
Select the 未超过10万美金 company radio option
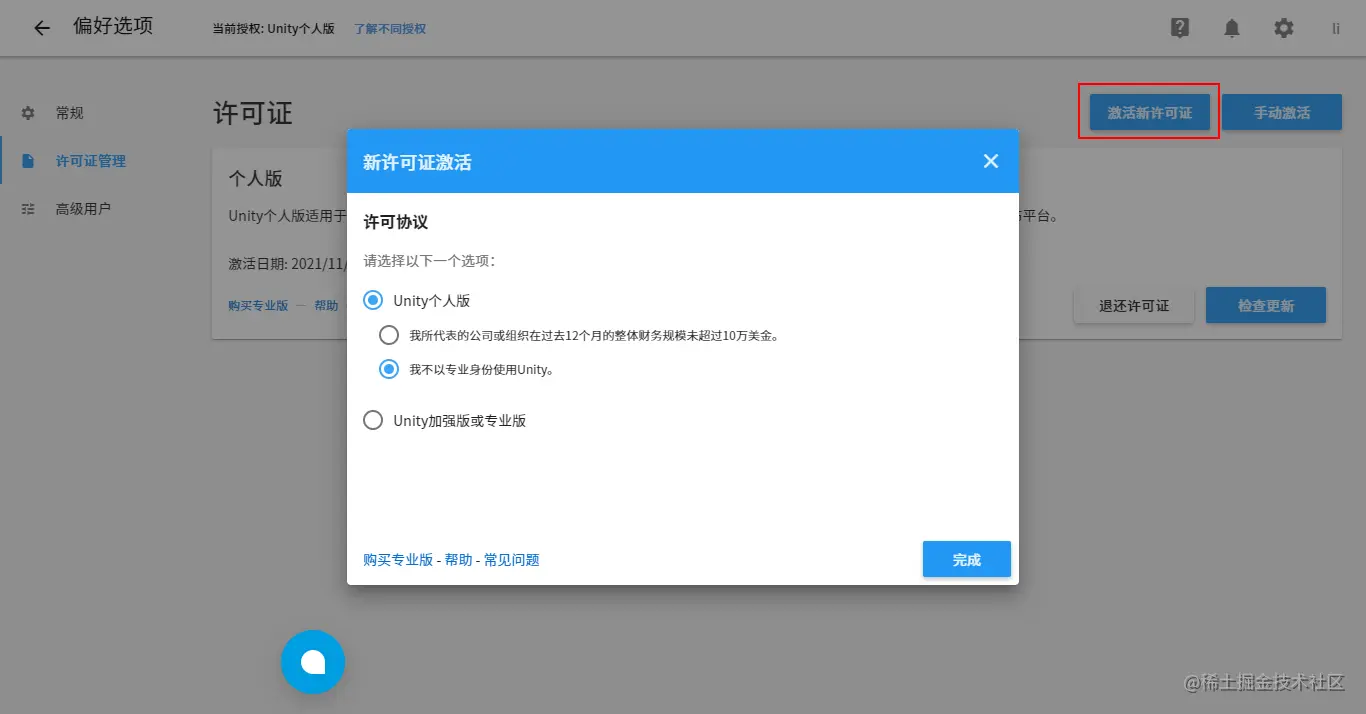(x=389, y=335)
